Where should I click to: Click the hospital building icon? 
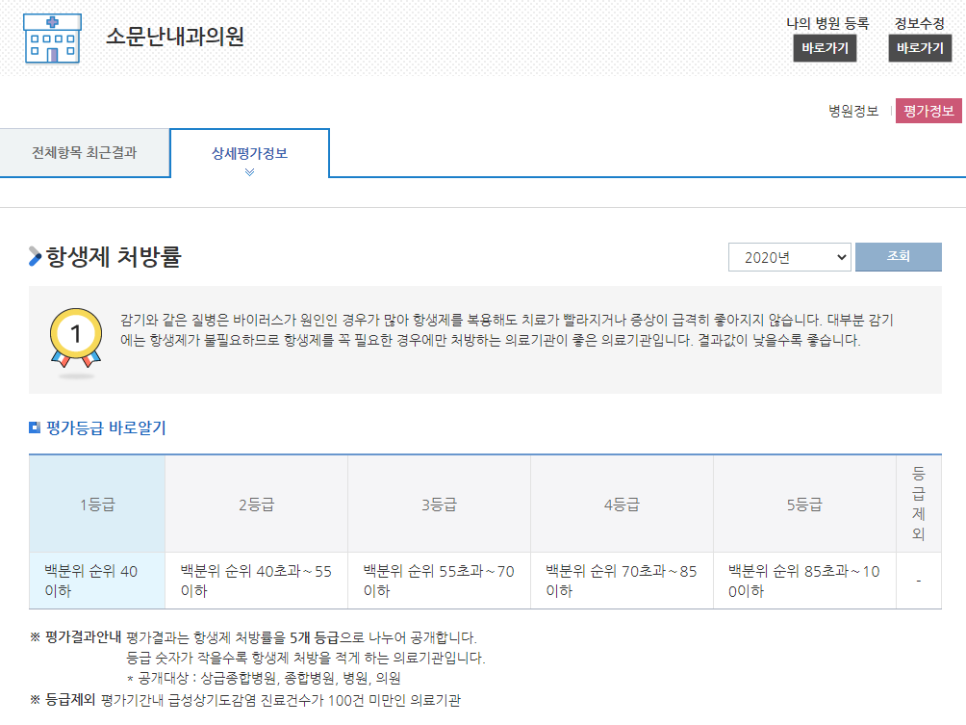52,38
